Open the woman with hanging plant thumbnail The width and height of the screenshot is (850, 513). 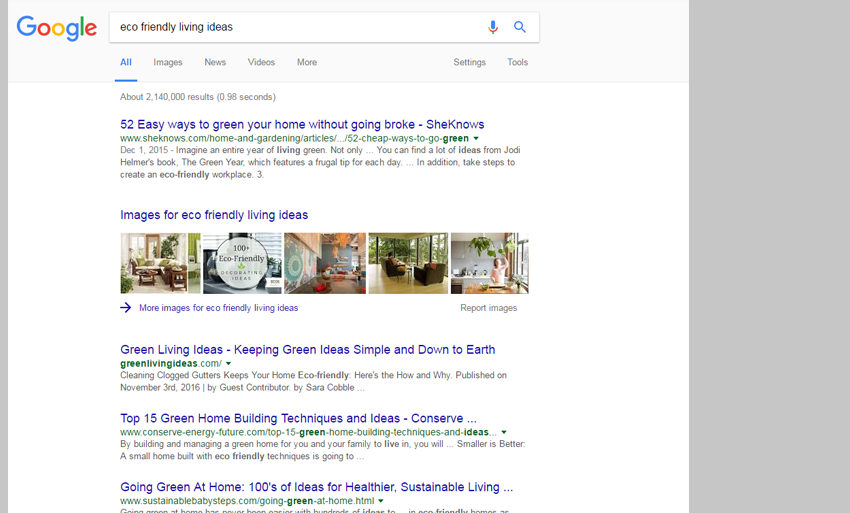490,264
